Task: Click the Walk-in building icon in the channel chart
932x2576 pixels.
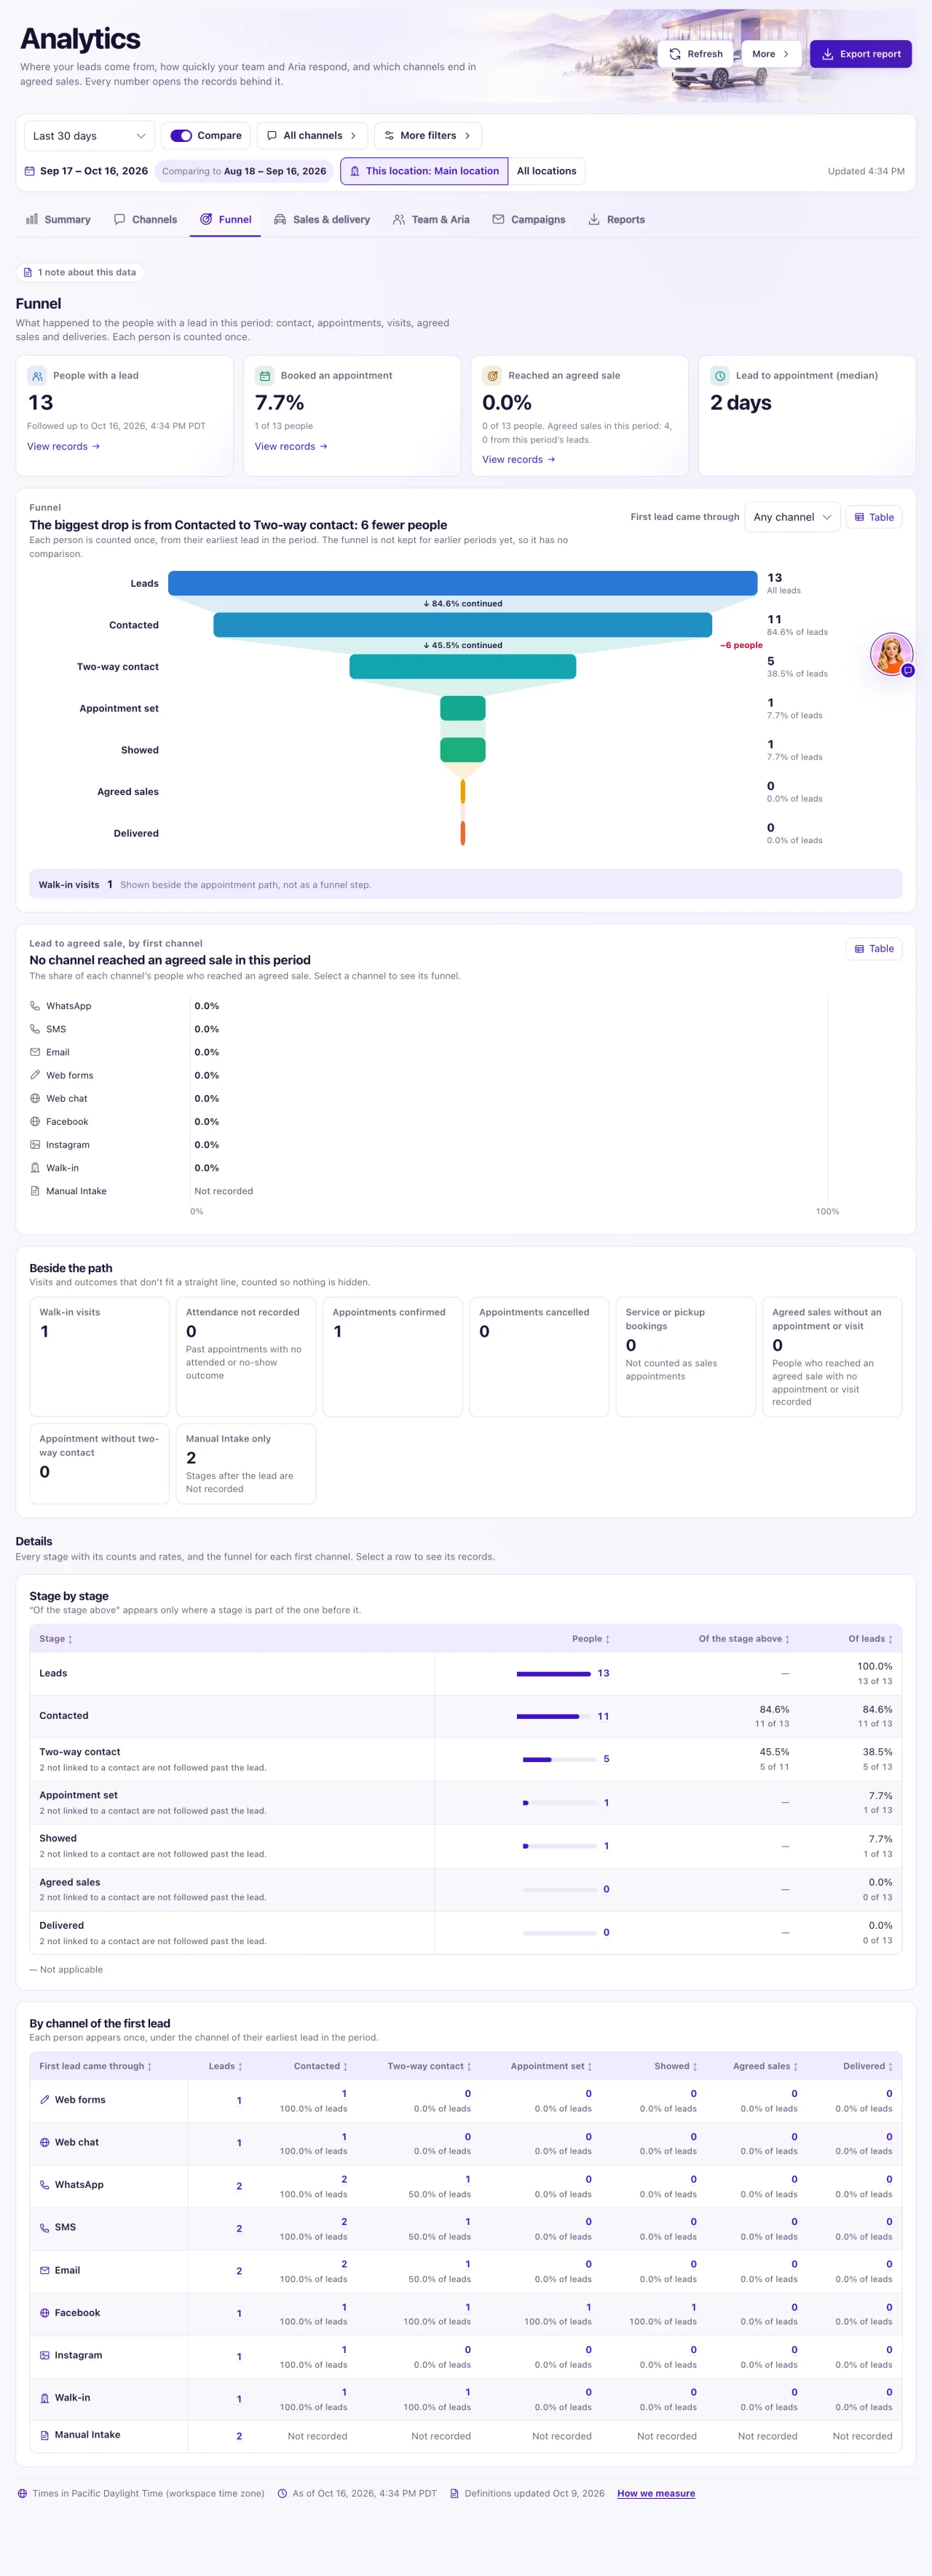Action: [35, 1168]
